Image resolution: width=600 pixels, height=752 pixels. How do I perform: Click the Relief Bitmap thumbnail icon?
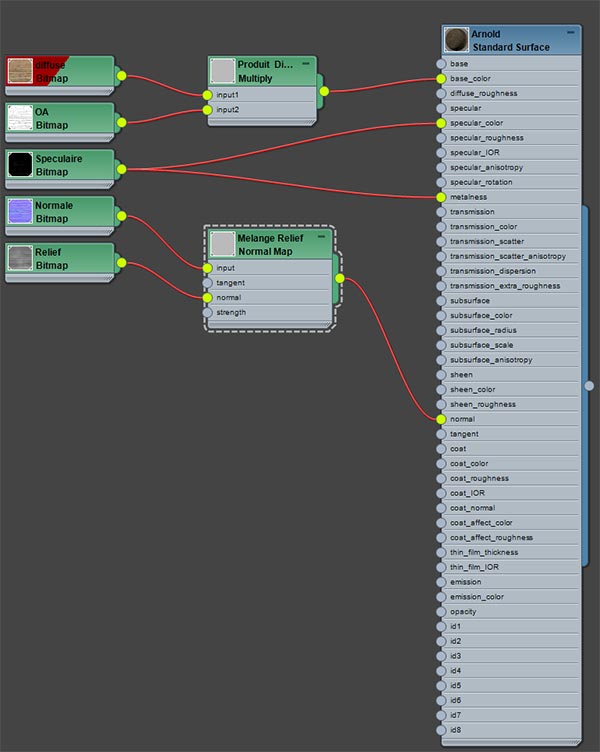(20, 259)
